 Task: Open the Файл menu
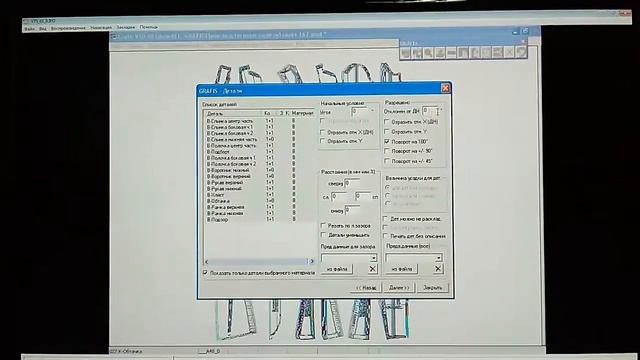tap(29, 29)
